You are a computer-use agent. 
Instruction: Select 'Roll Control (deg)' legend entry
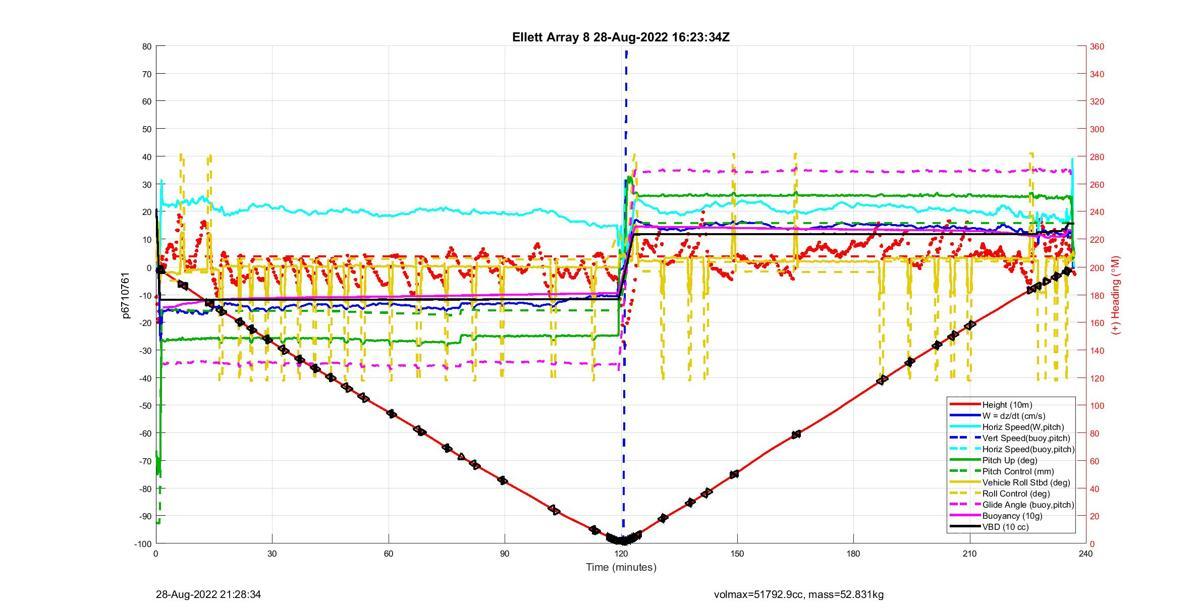(x=1018, y=493)
